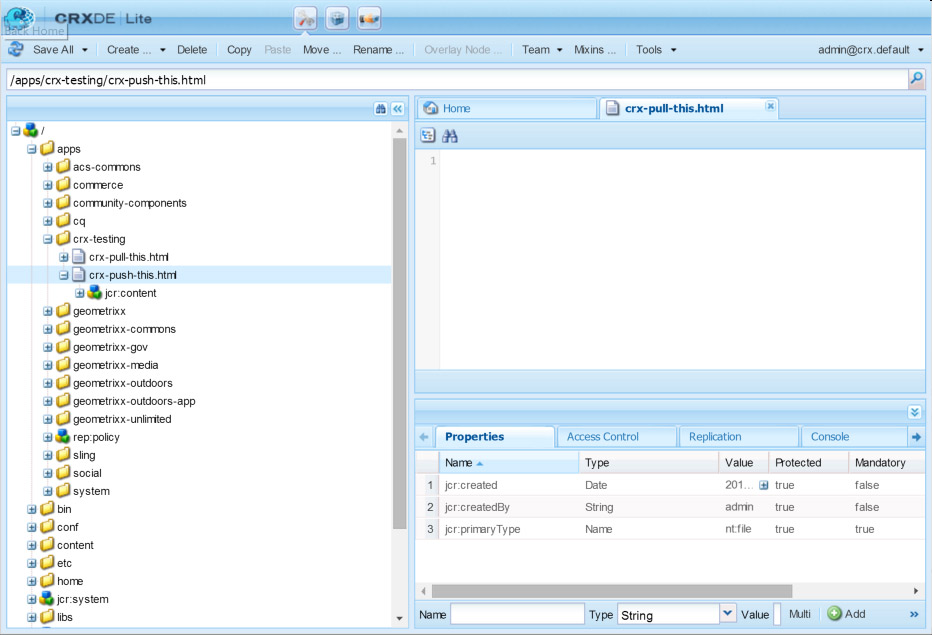Click the Rename toolbar button

[x=378, y=50]
